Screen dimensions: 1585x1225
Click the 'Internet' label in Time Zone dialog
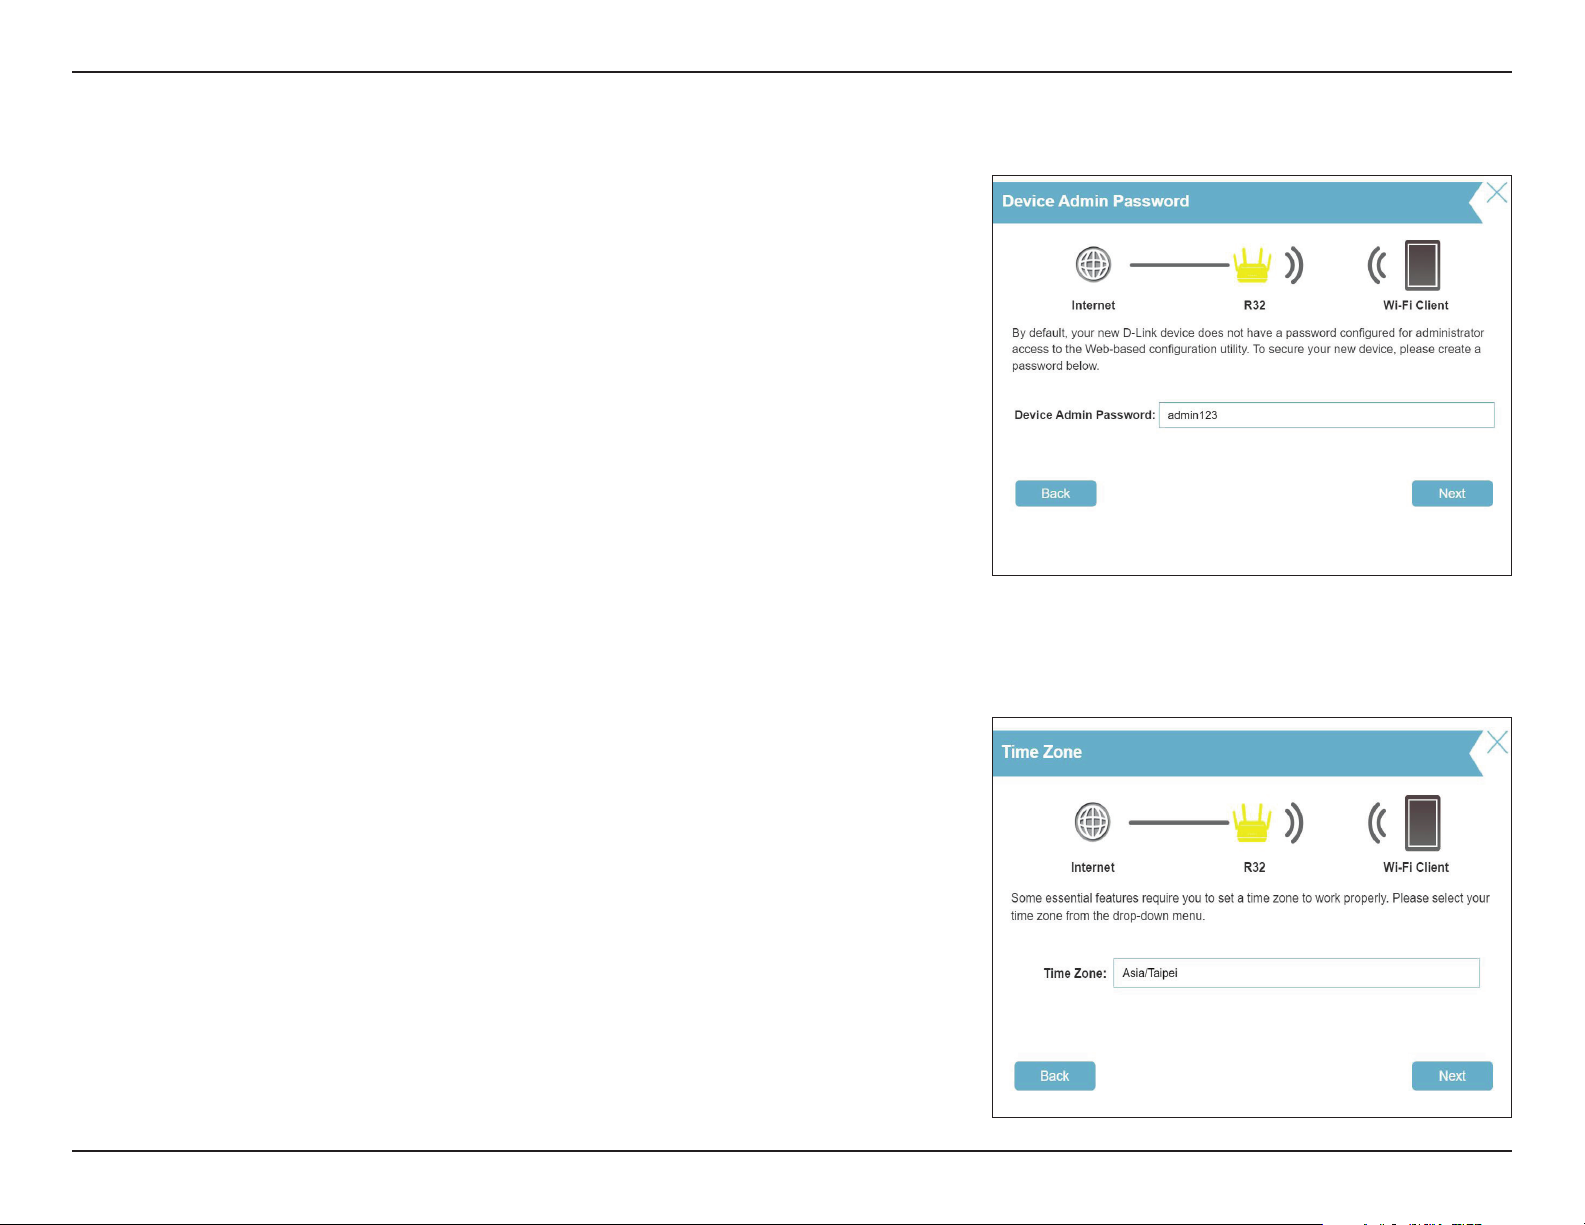point(1092,867)
